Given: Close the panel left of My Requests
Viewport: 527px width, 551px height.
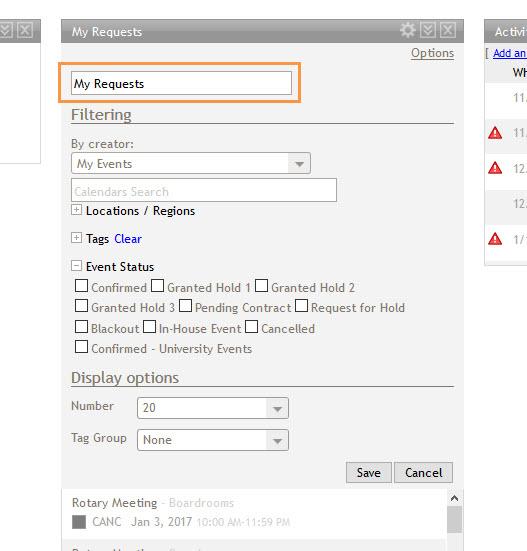Looking at the screenshot, I should 25,31.
